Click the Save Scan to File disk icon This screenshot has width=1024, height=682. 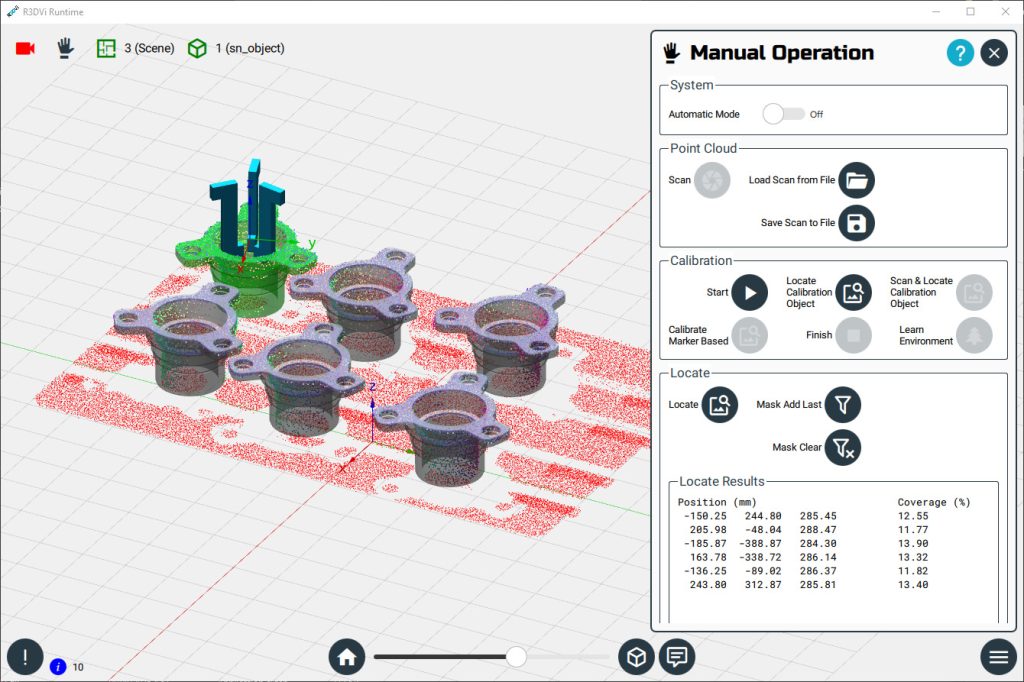[x=856, y=223]
